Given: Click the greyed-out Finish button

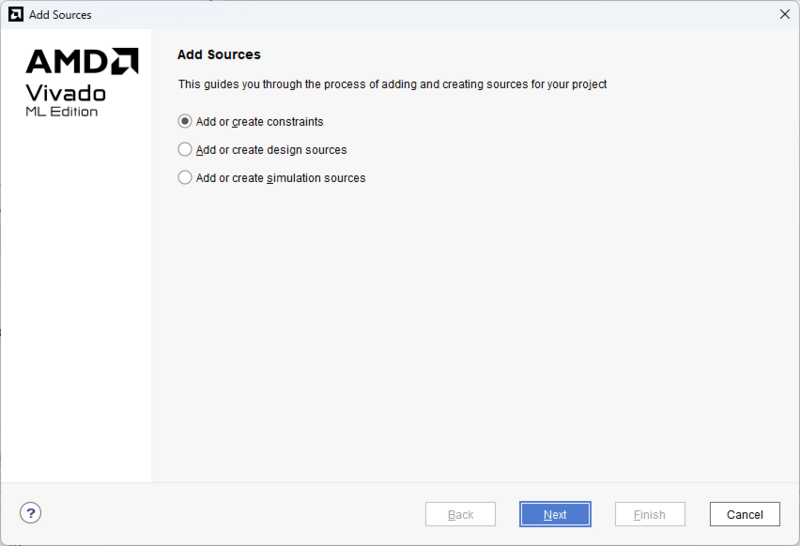Looking at the screenshot, I should pyautogui.click(x=650, y=514).
